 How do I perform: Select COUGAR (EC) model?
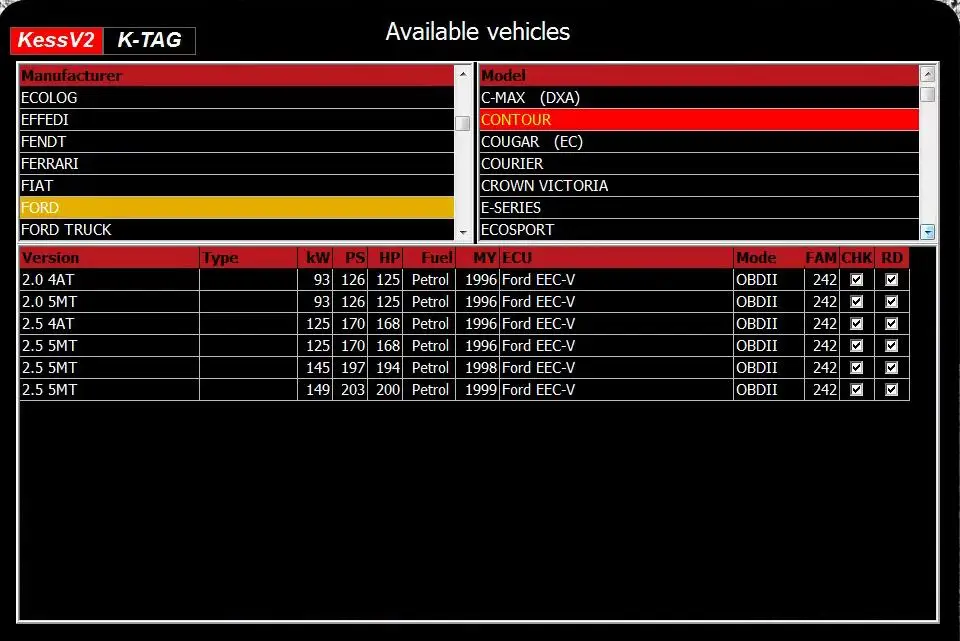(x=699, y=141)
